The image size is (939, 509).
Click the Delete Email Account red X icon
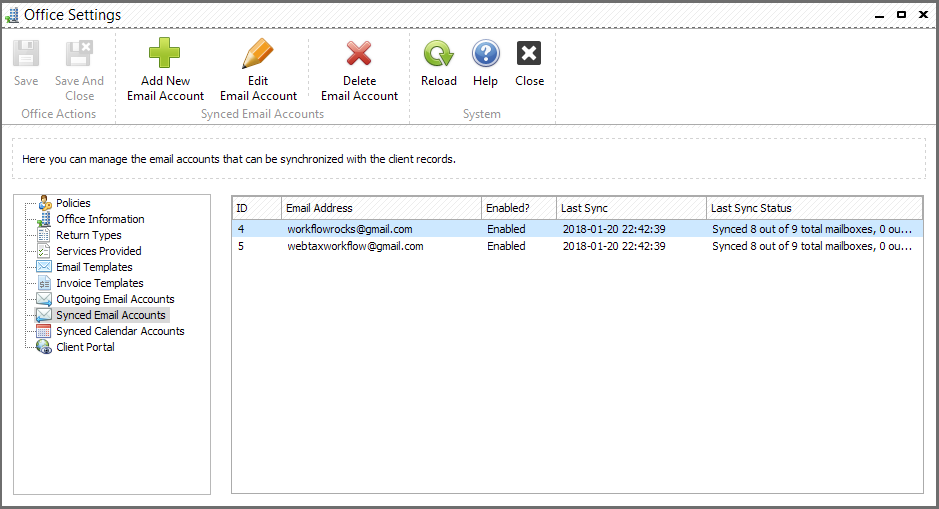(359, 53)
